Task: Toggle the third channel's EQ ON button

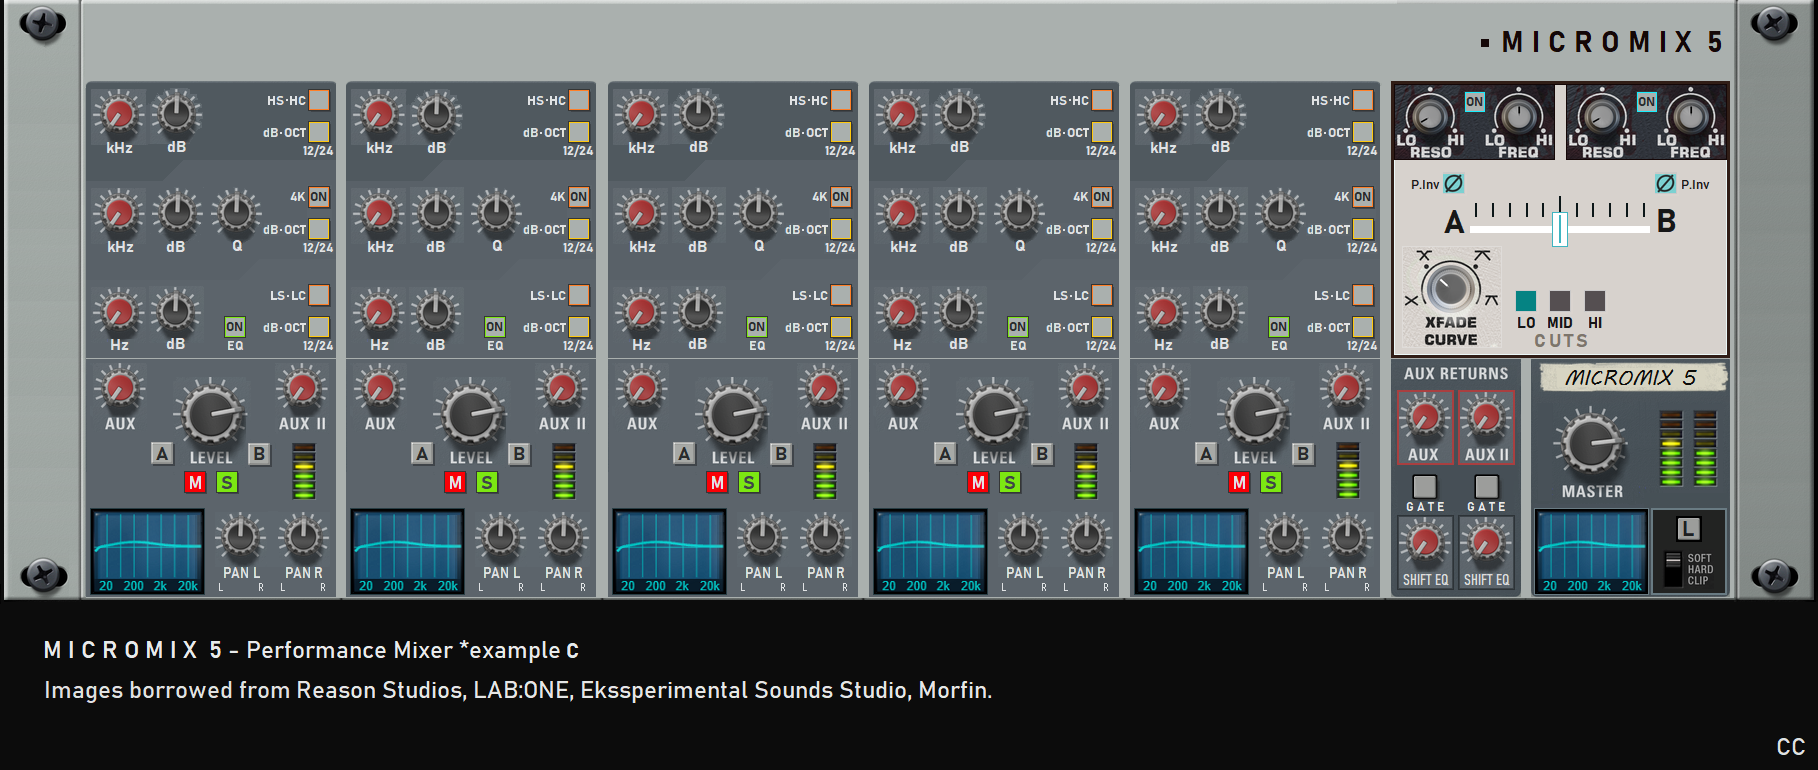Action: coord(756,327)
